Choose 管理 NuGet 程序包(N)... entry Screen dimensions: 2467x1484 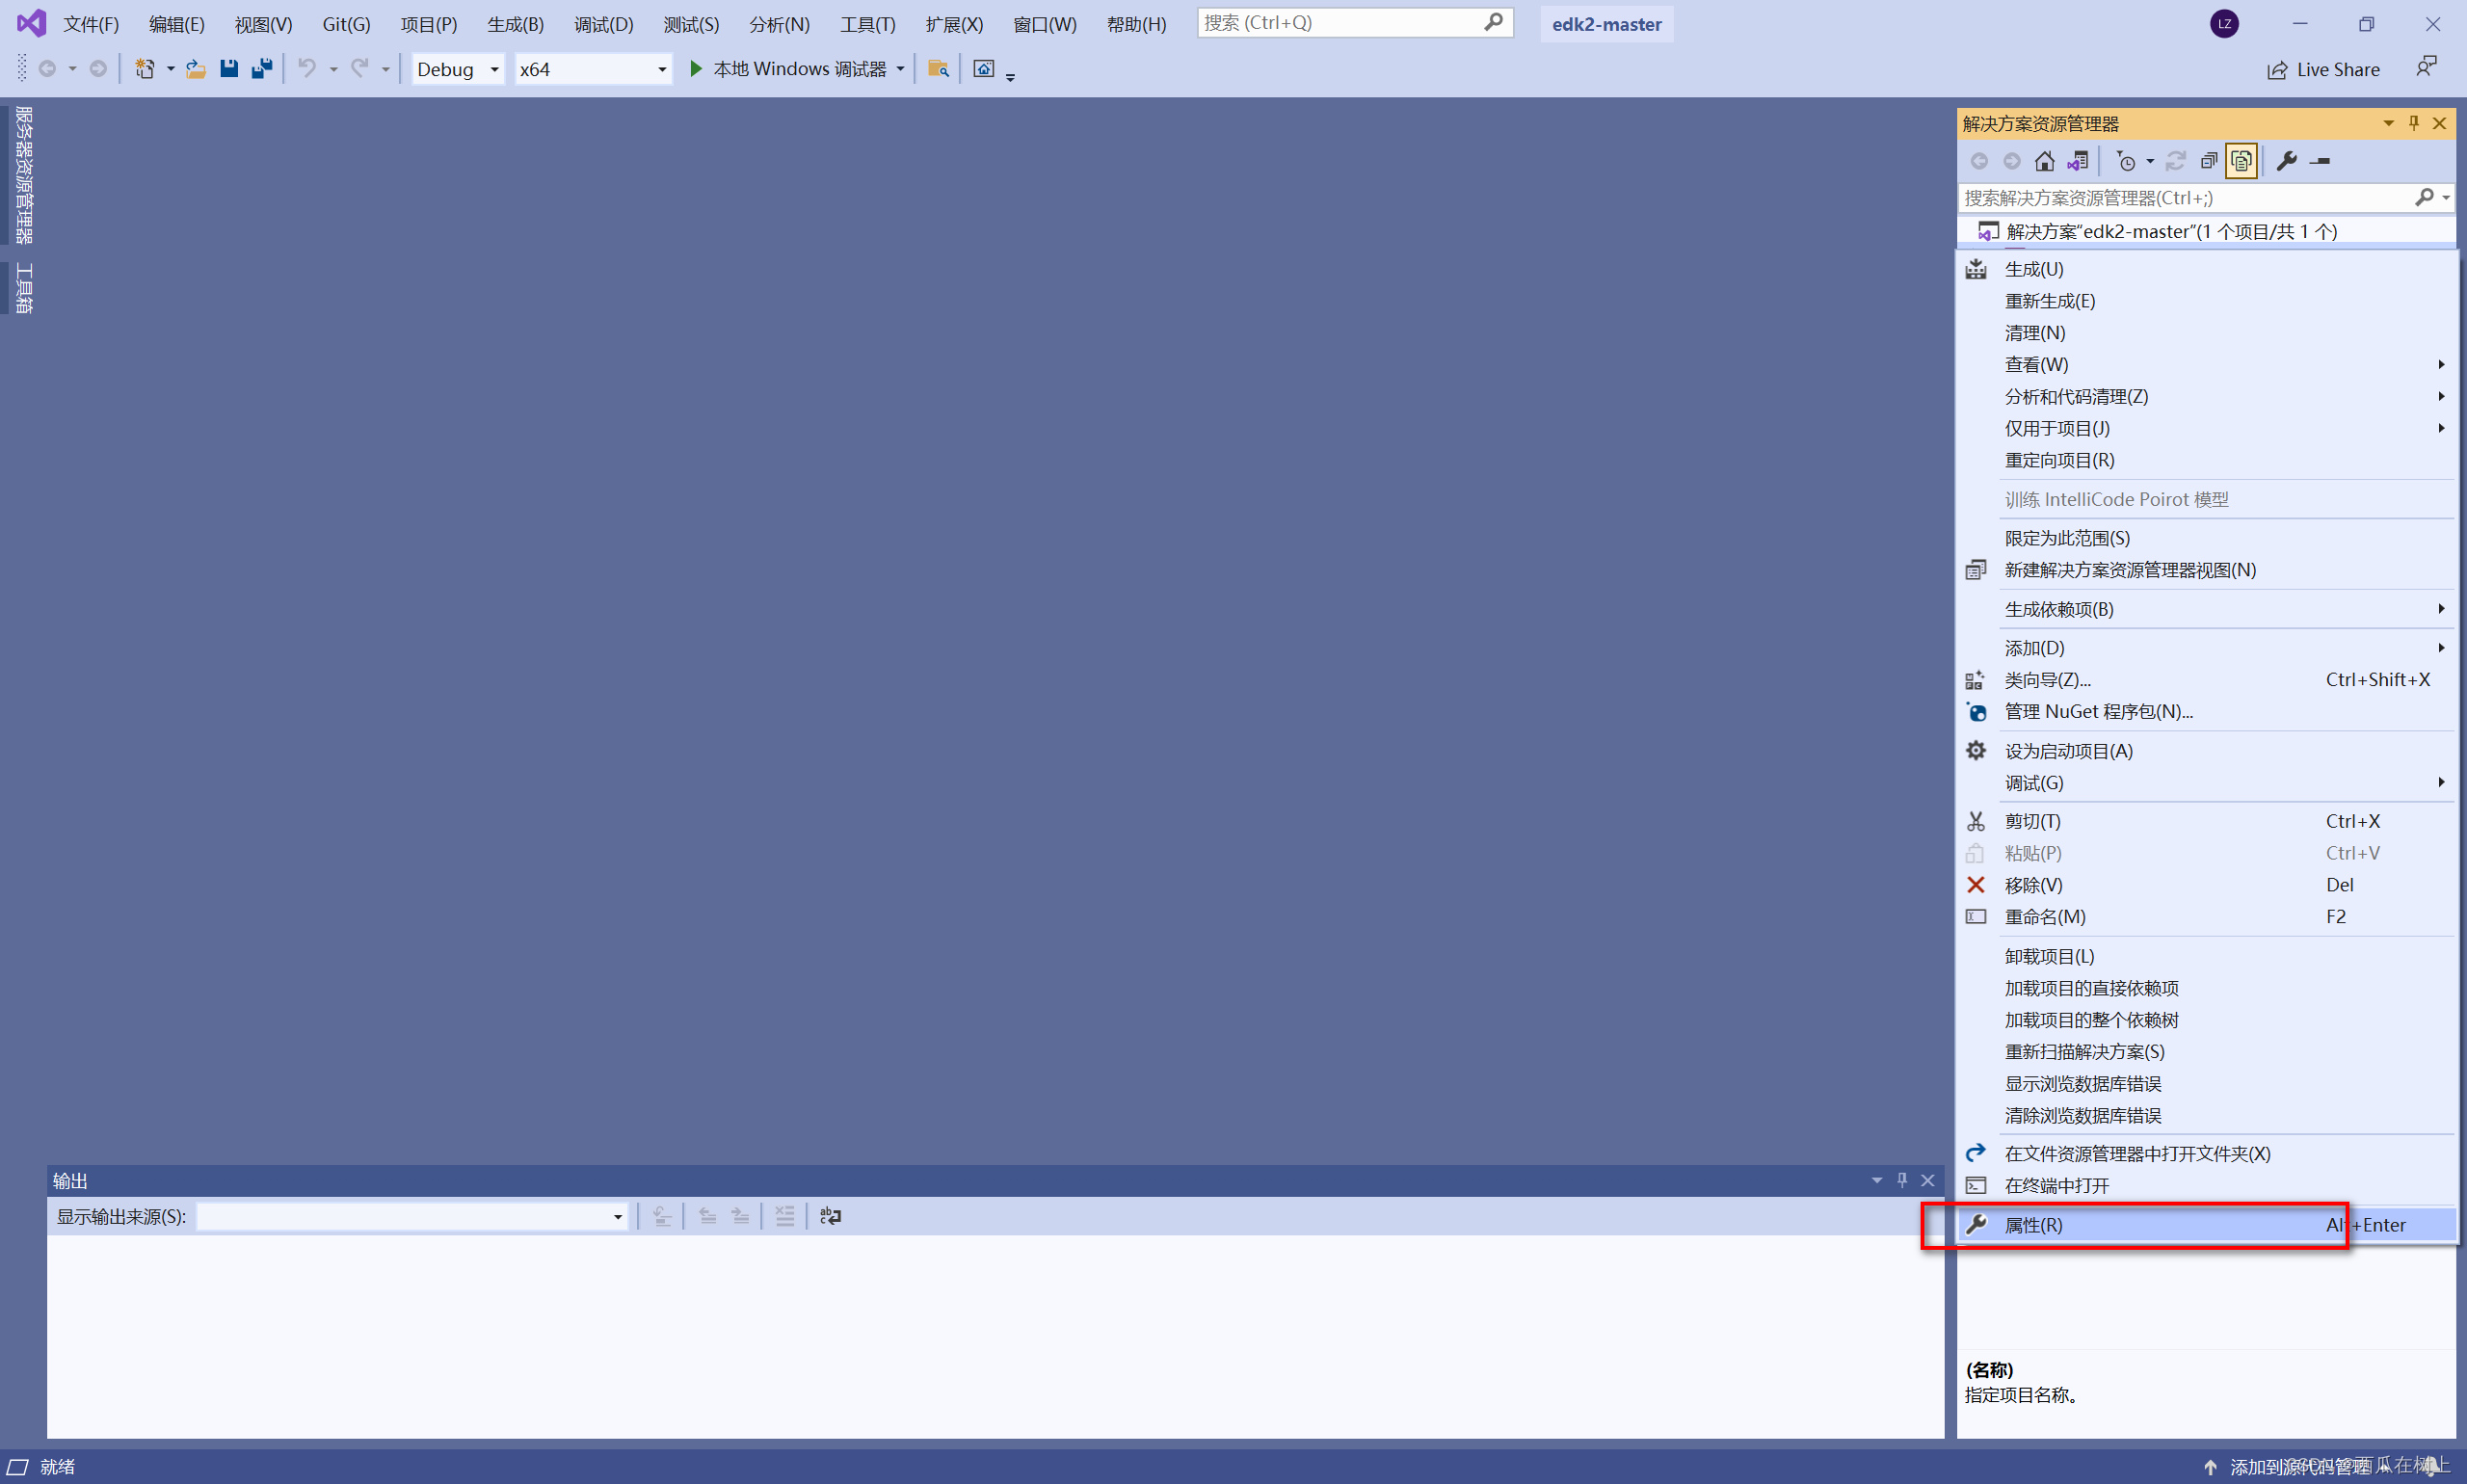click(2205, 712)
